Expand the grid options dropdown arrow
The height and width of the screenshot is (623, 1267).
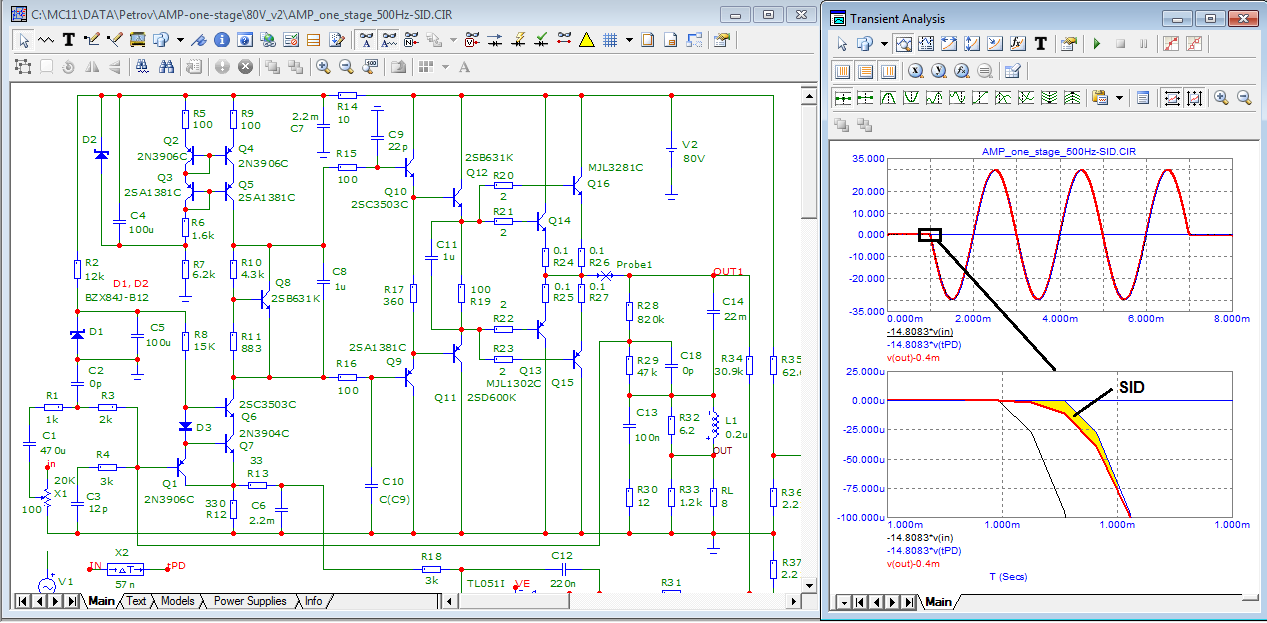pyautogui.click(x=629, y=40)
